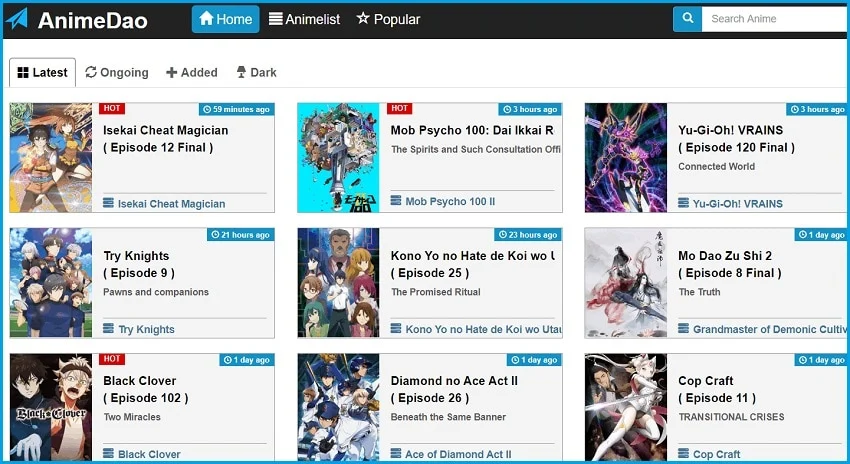Click the Cop Craft poster thumbnail
The width and height of the screenshot is (850, 464).
point(626,407)
